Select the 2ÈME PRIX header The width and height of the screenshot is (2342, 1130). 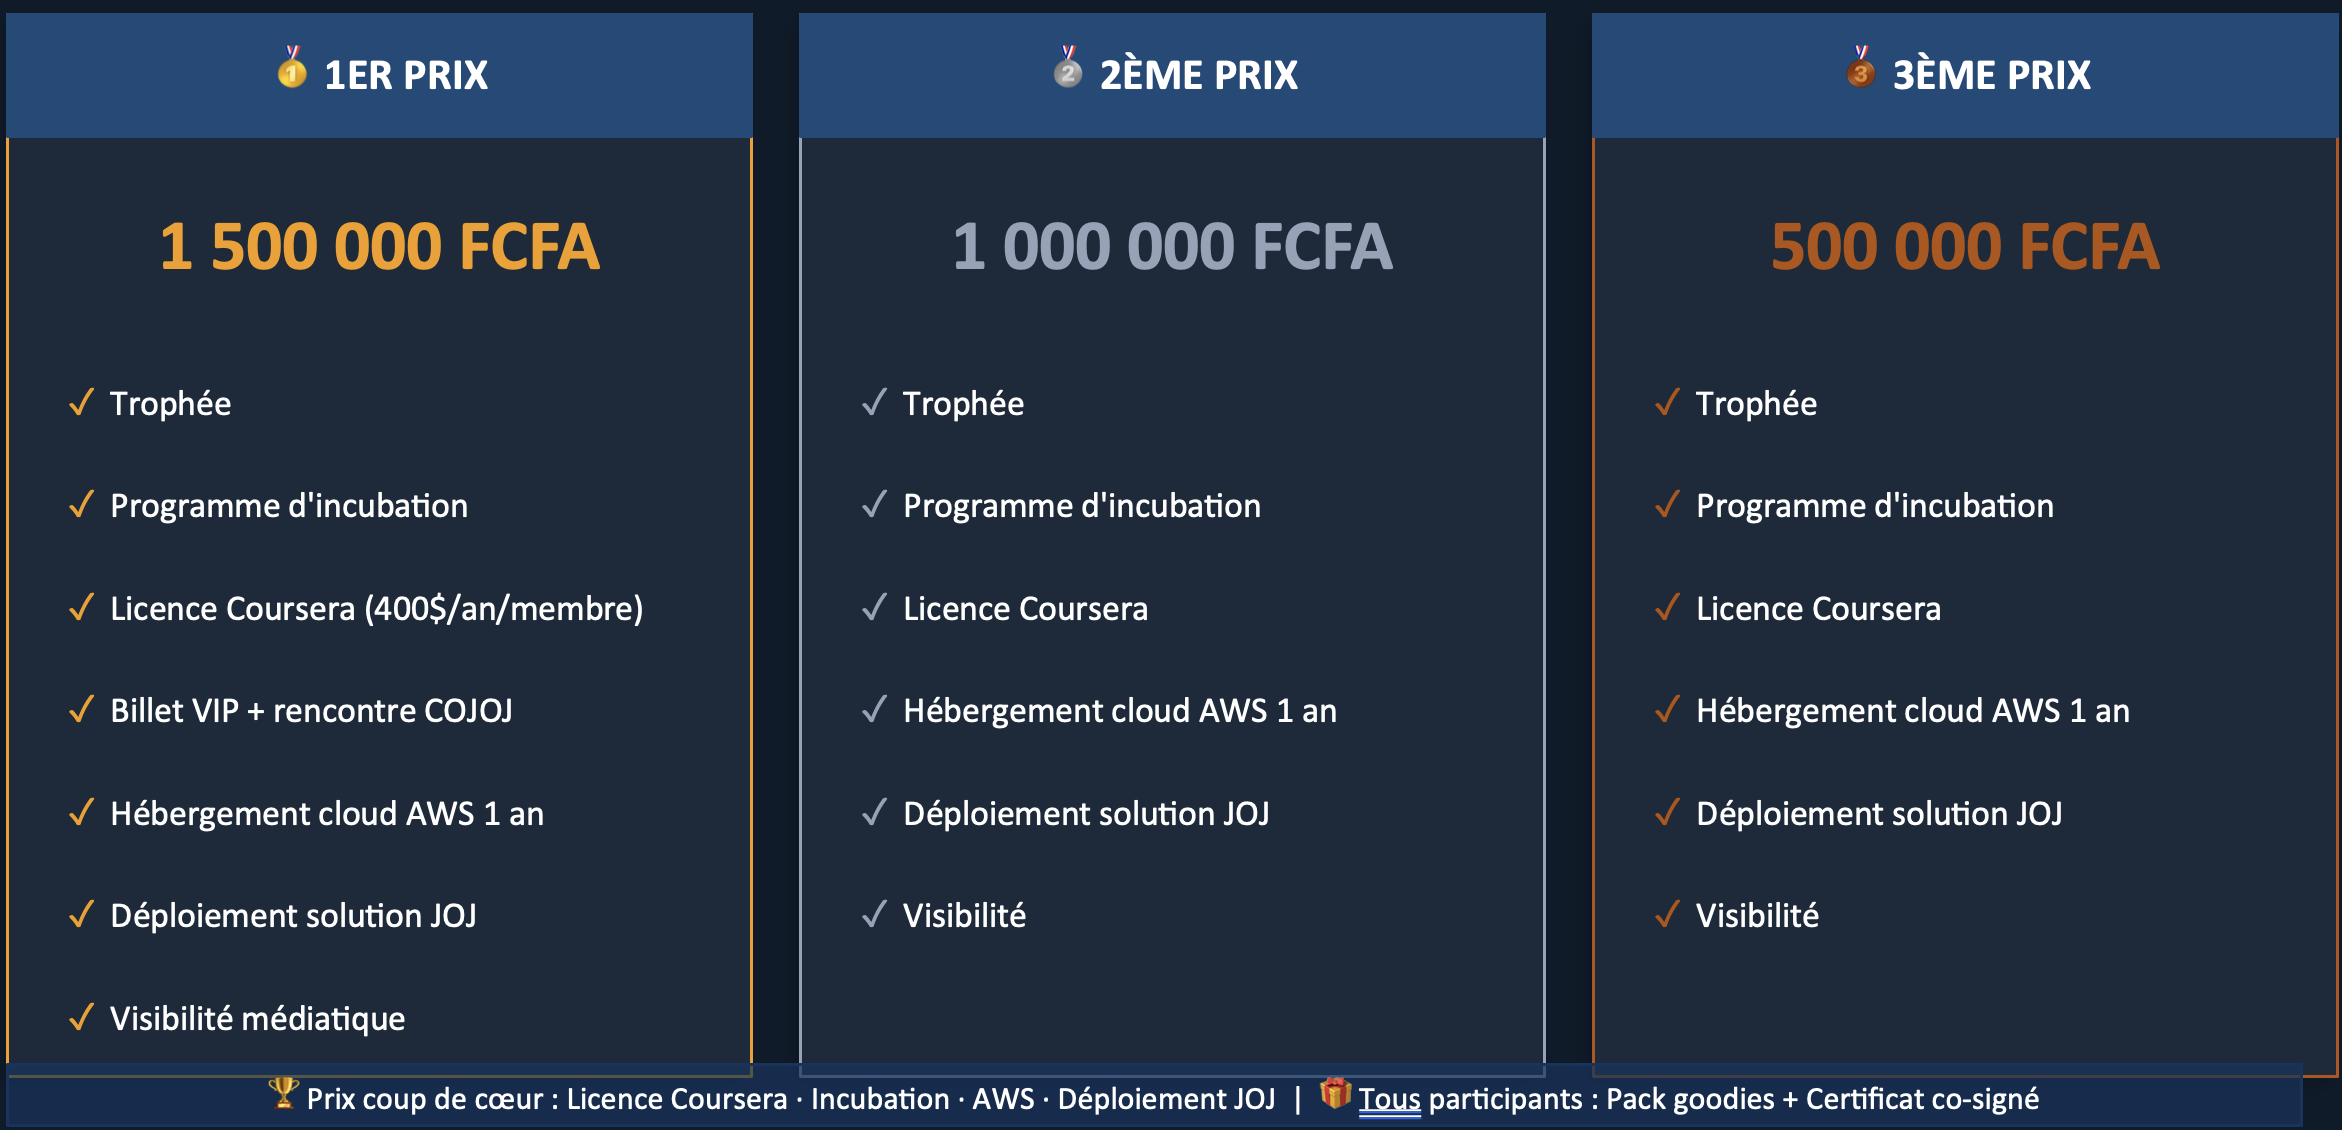(1198, 75)
